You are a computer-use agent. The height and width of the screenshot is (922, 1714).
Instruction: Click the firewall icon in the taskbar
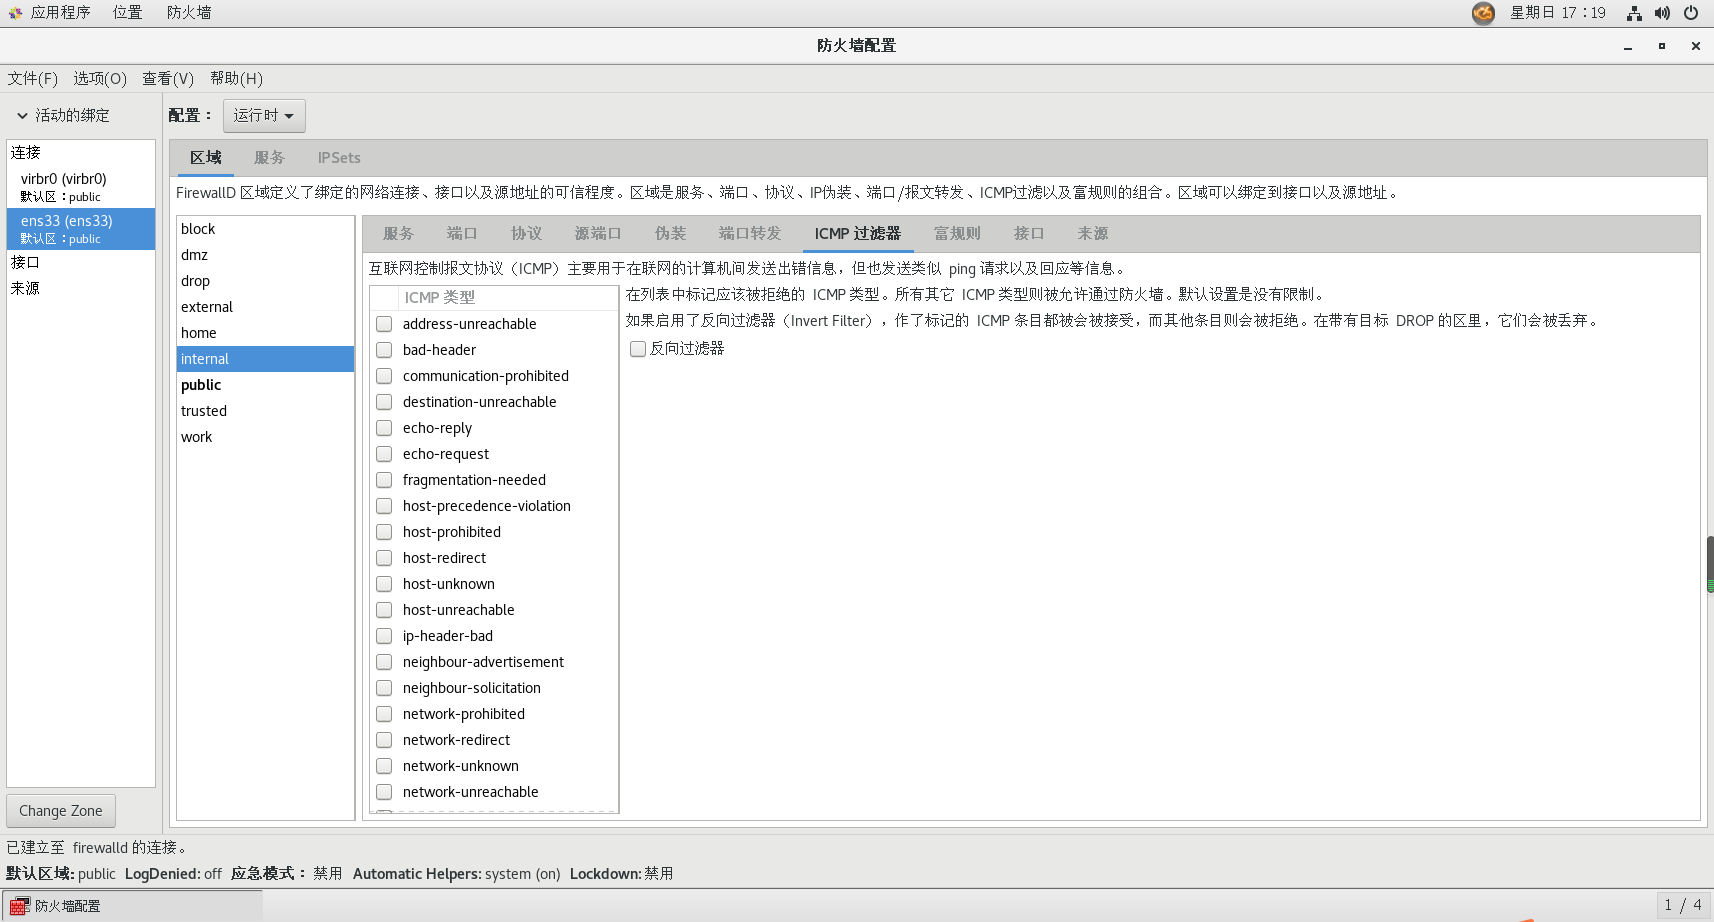[18, 906]
